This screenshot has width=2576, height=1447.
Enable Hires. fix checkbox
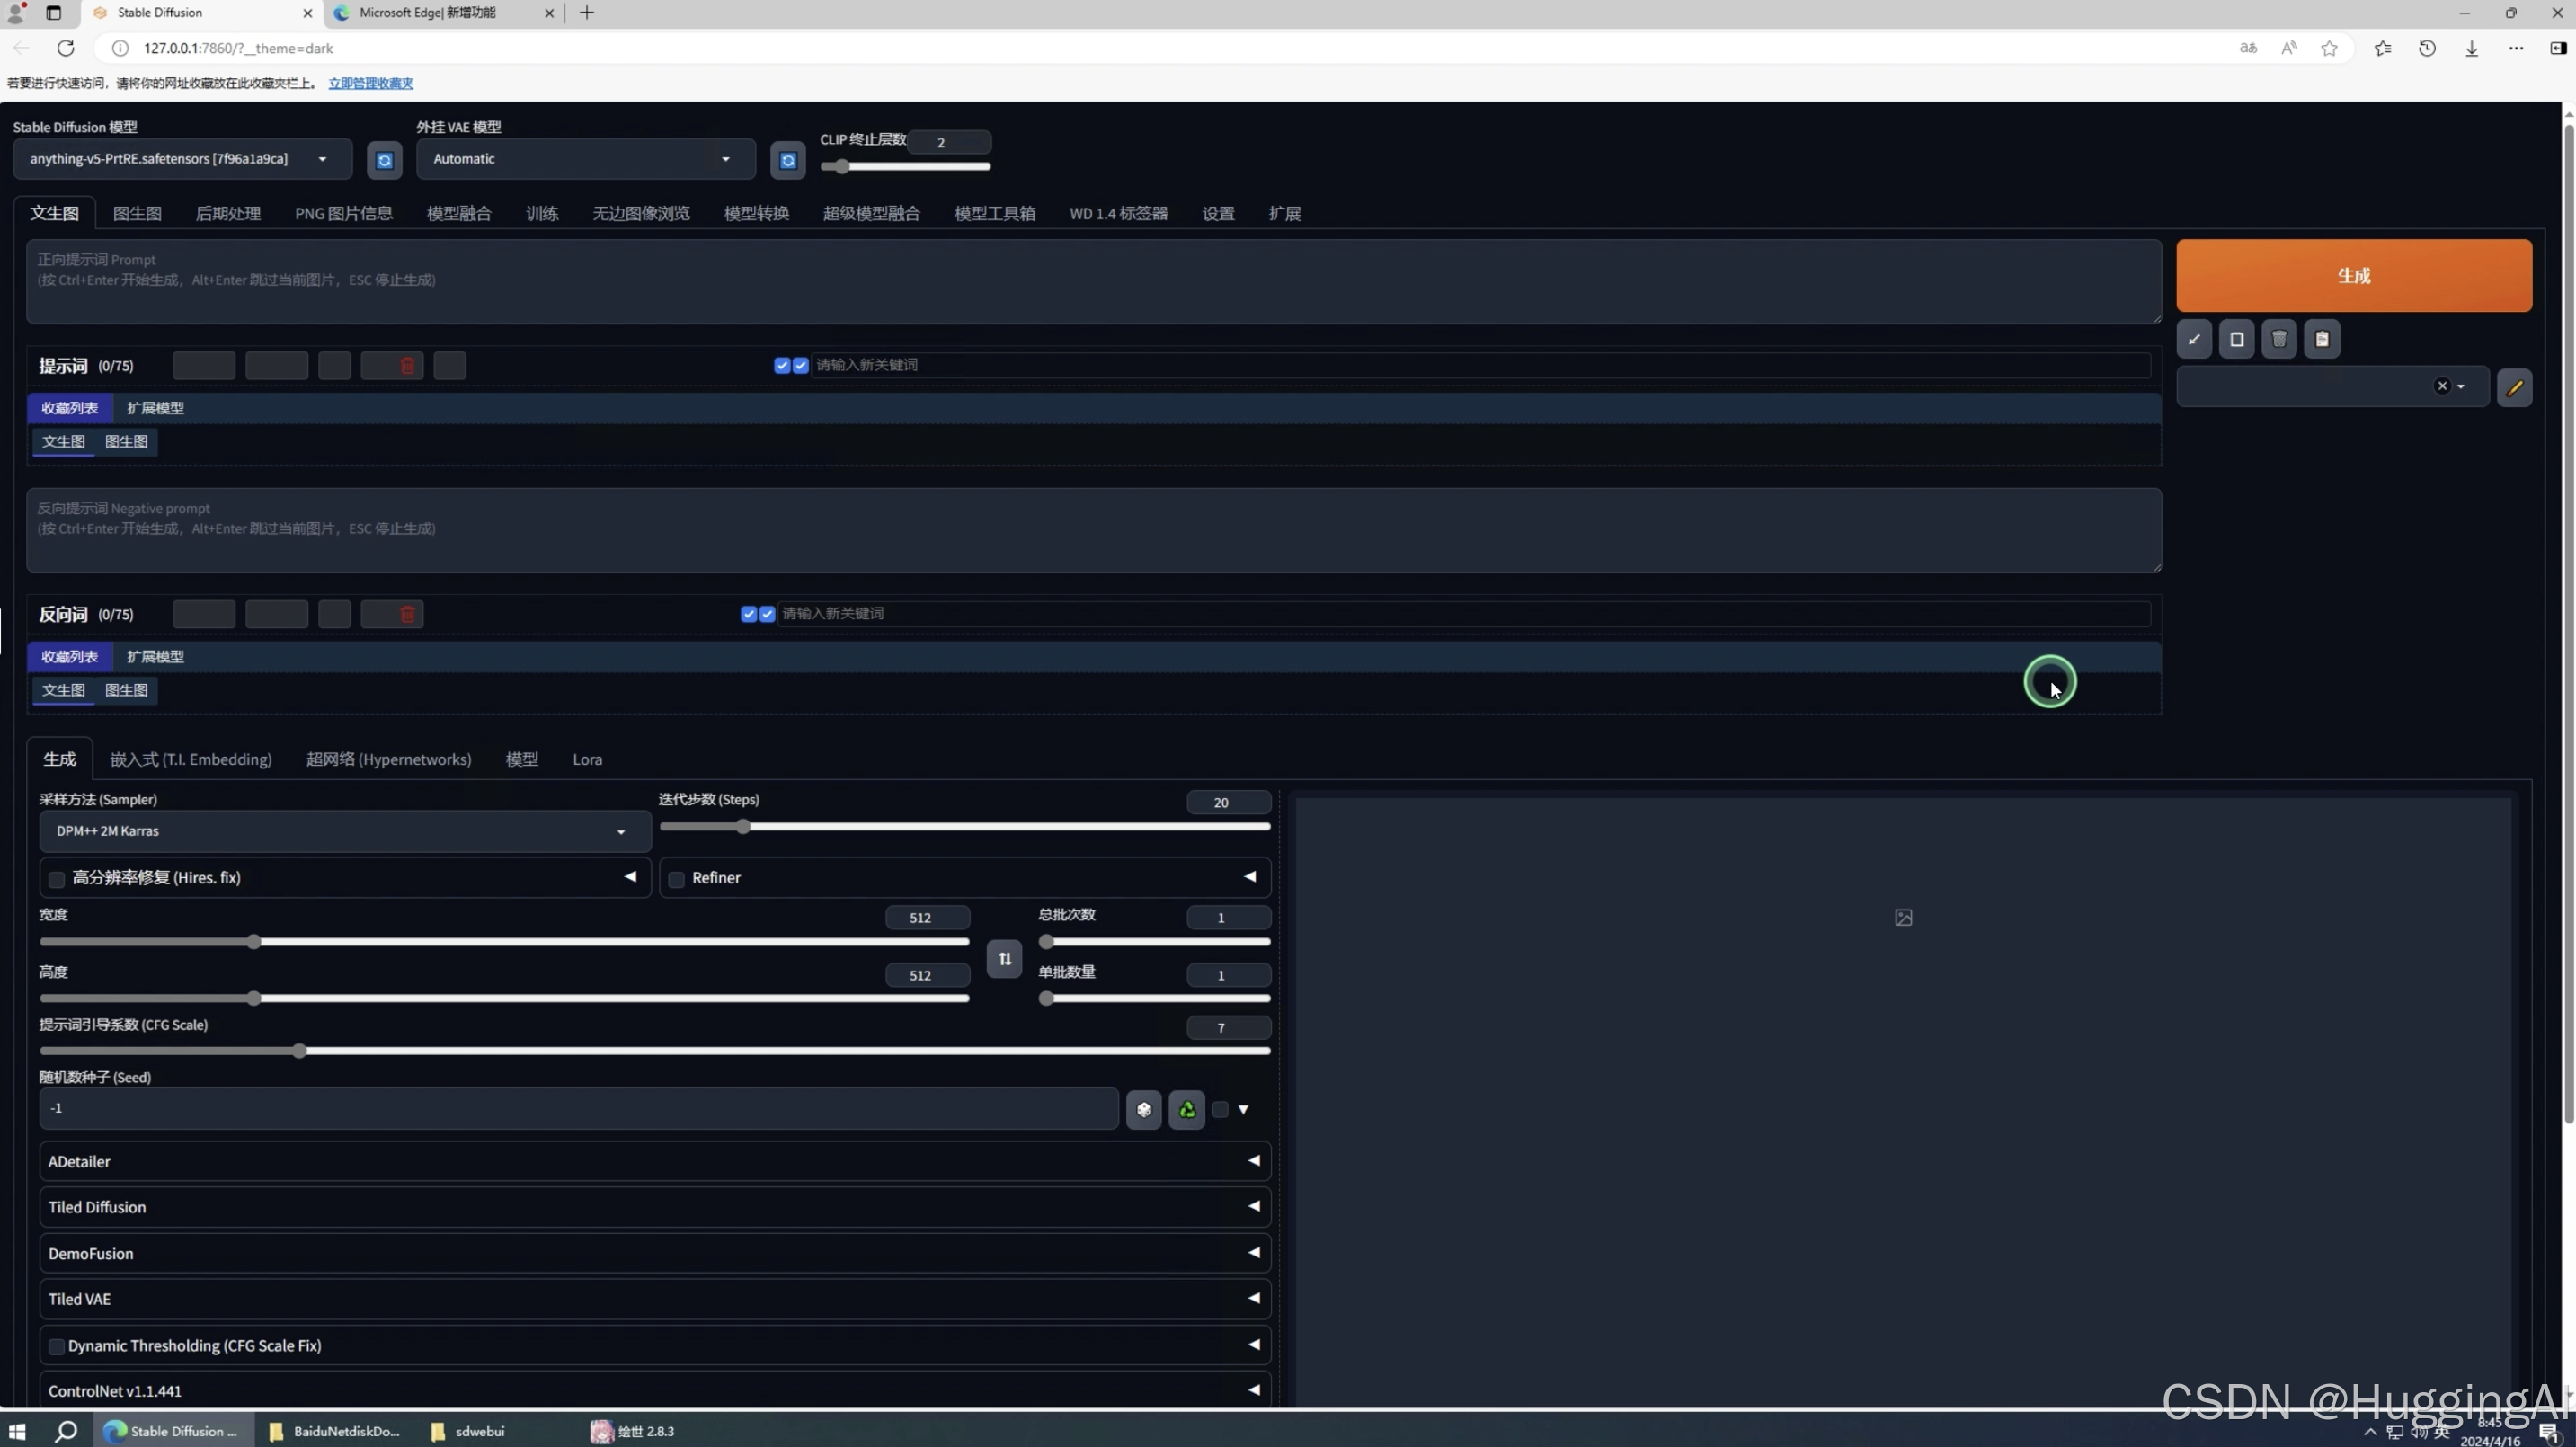(x=57, y=879)
